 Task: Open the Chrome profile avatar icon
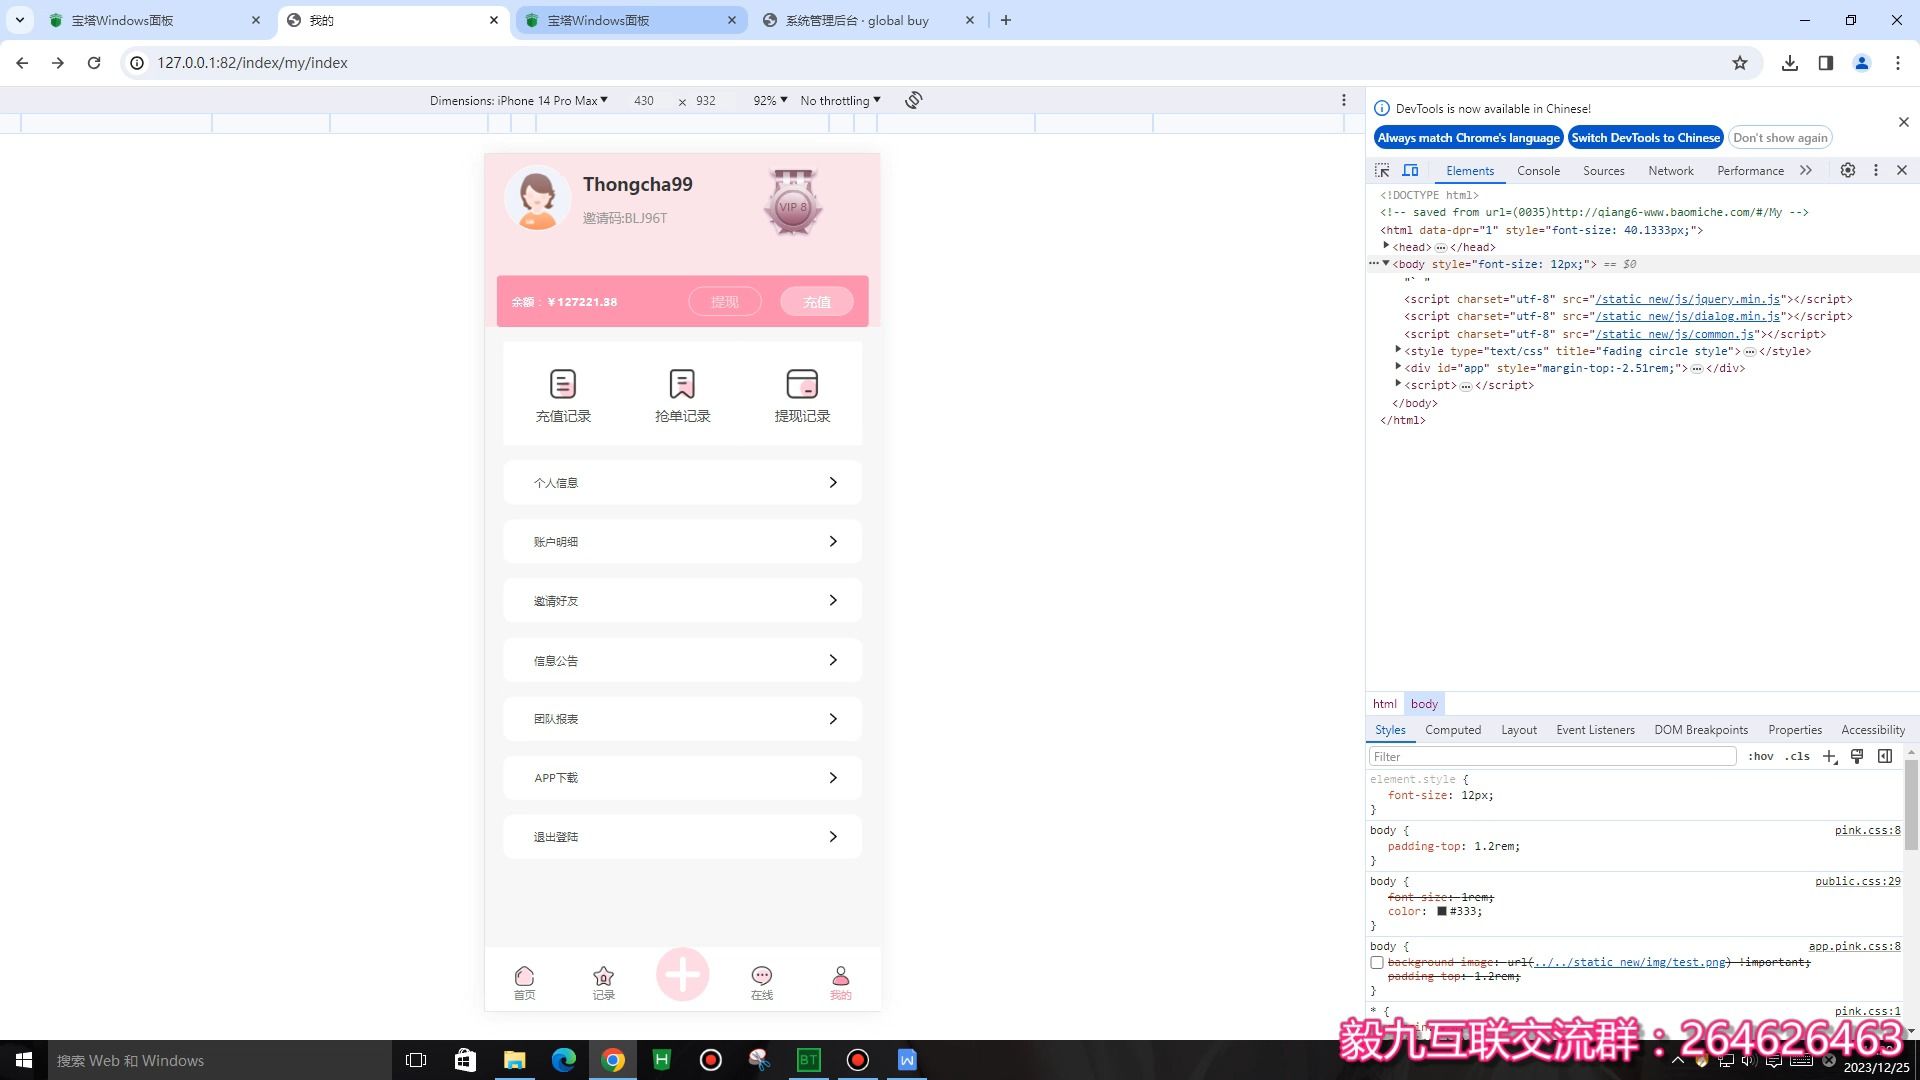click(x=1862, y=63)
